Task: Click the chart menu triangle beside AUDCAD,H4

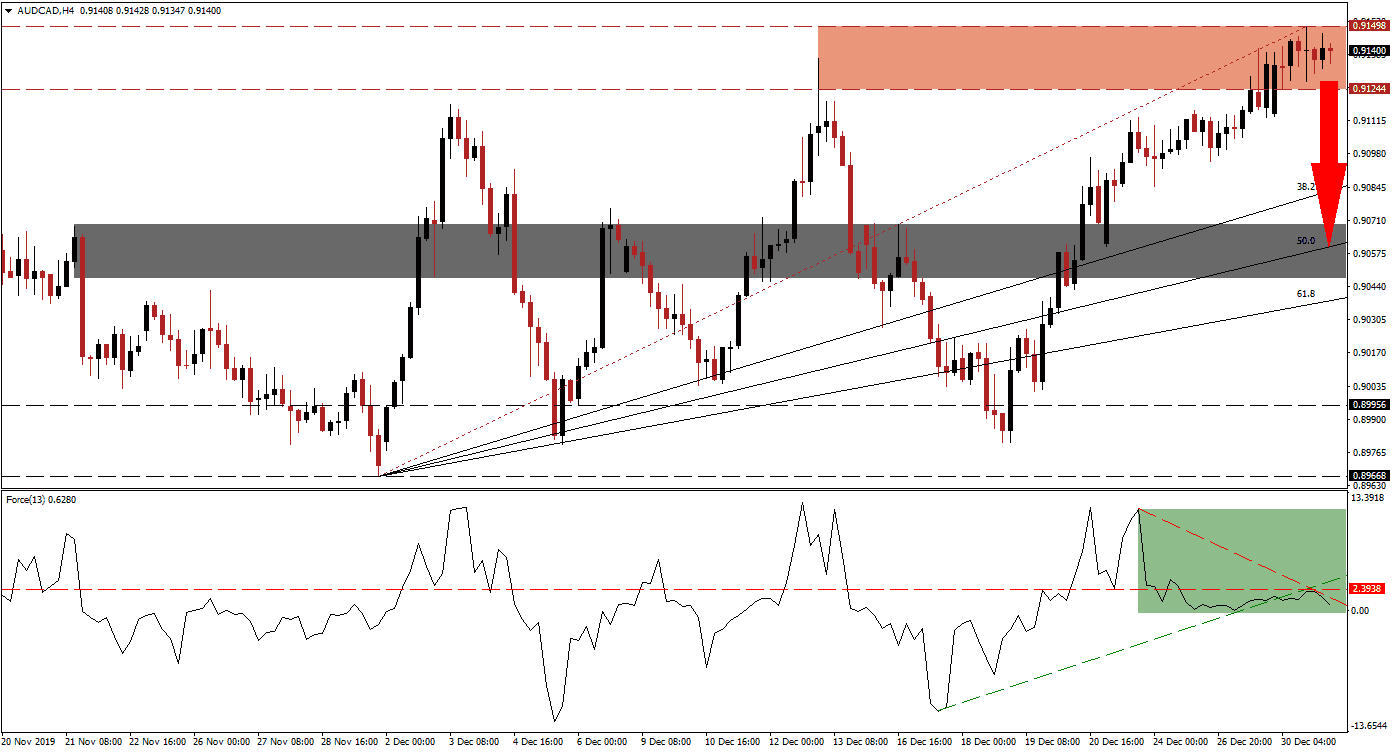Action: [x=7, y=8]
